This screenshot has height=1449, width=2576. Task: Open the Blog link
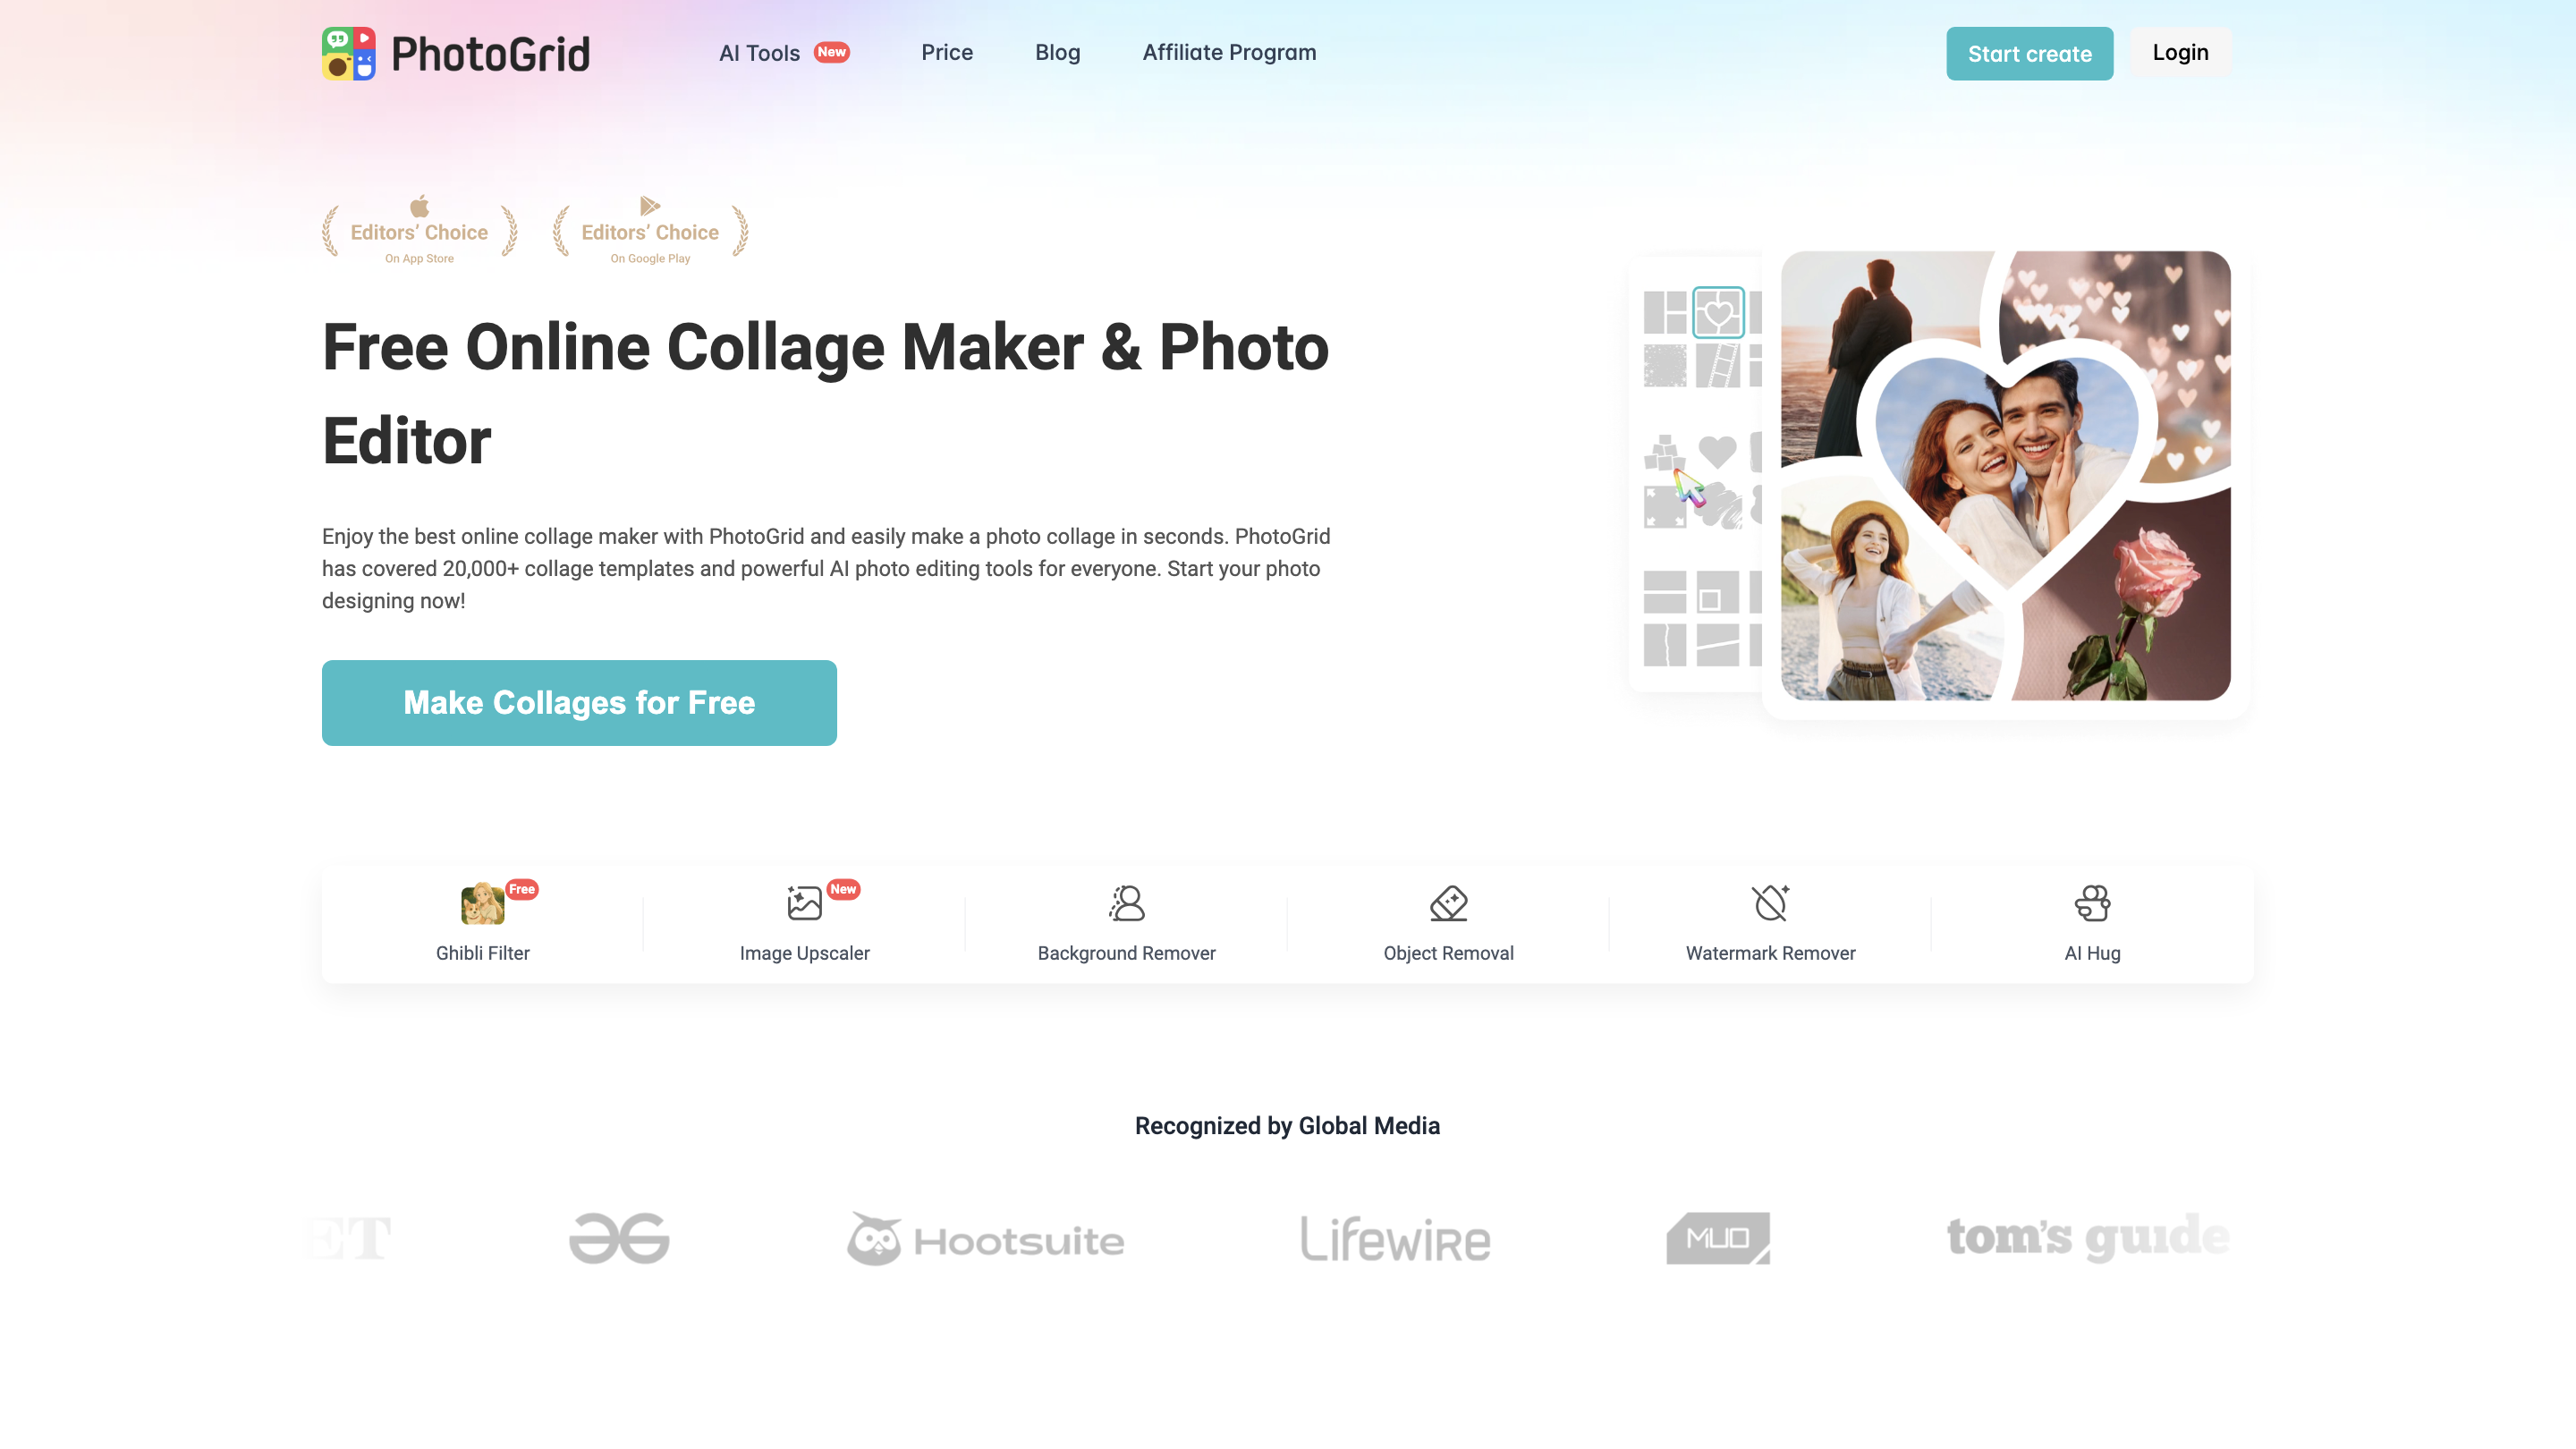point(1057,53)
